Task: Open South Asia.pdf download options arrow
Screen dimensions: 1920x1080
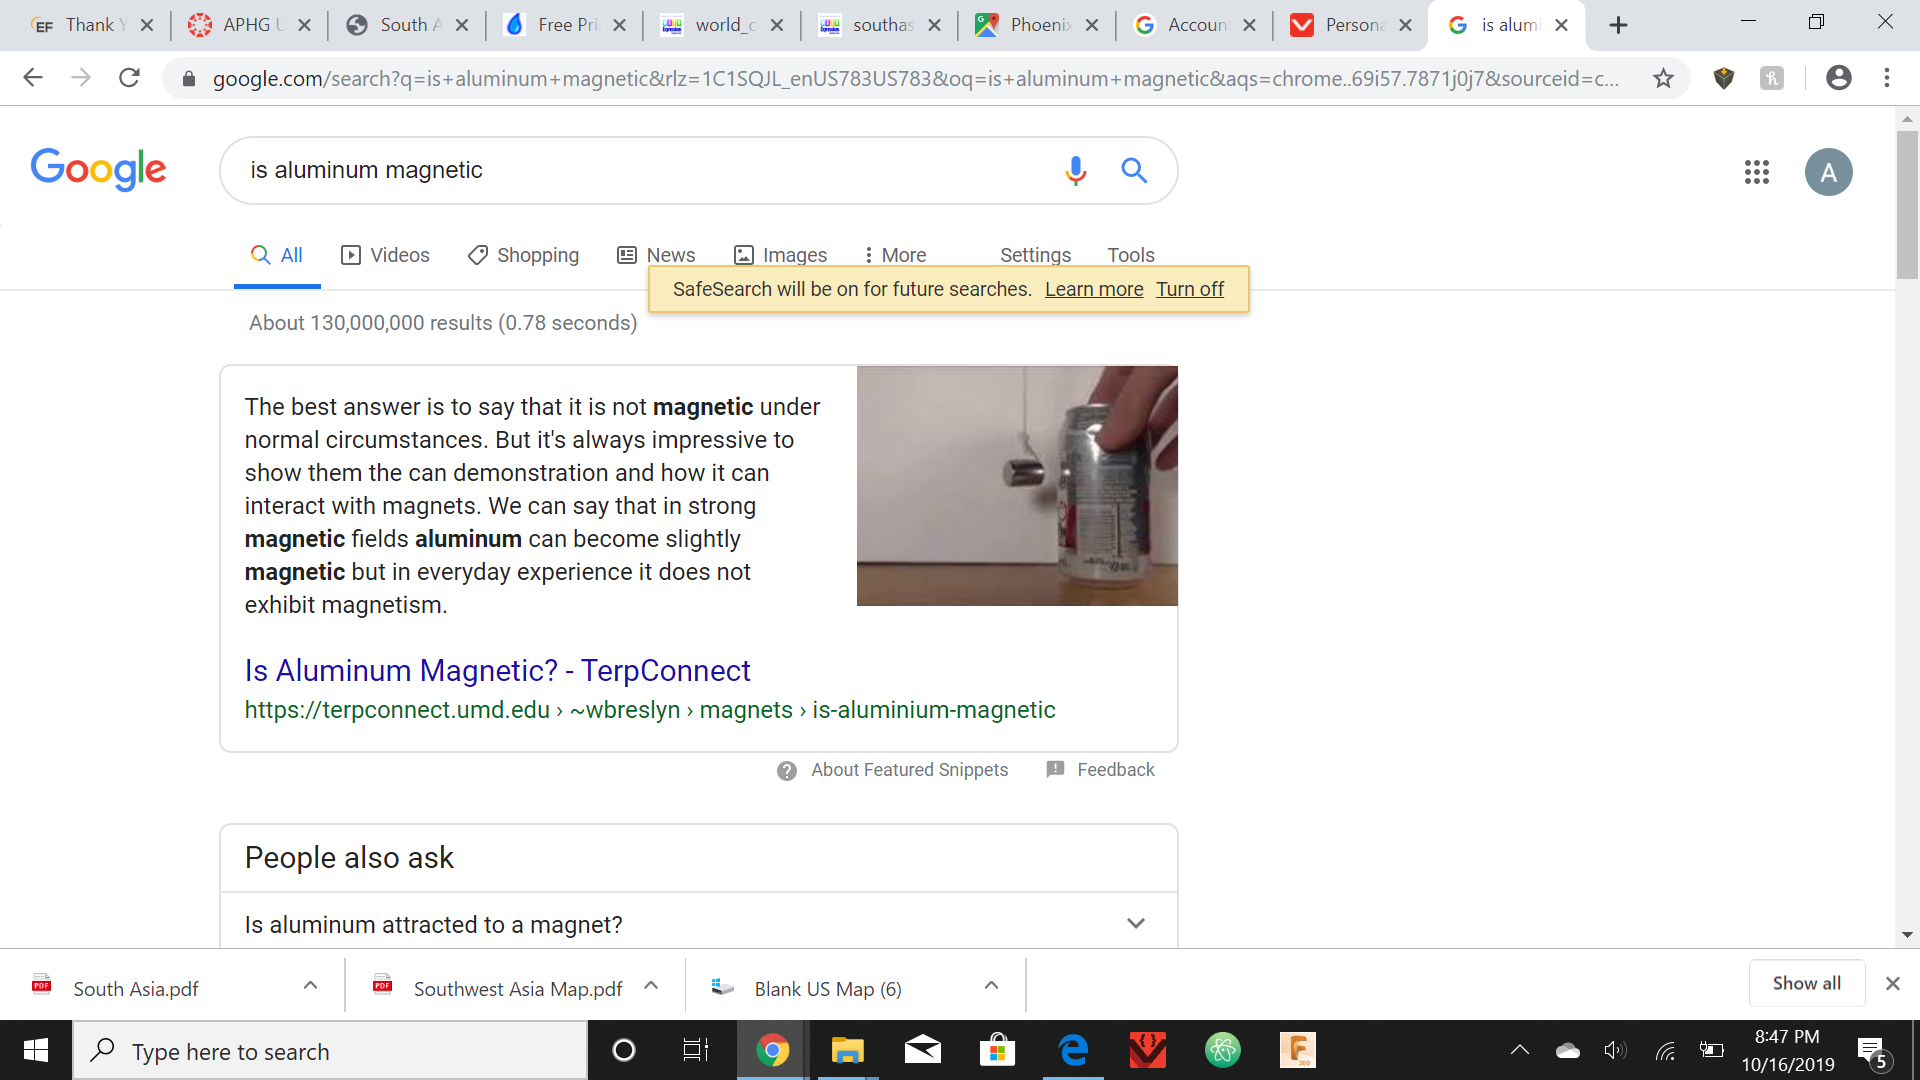Action: (x=310, y=986)
